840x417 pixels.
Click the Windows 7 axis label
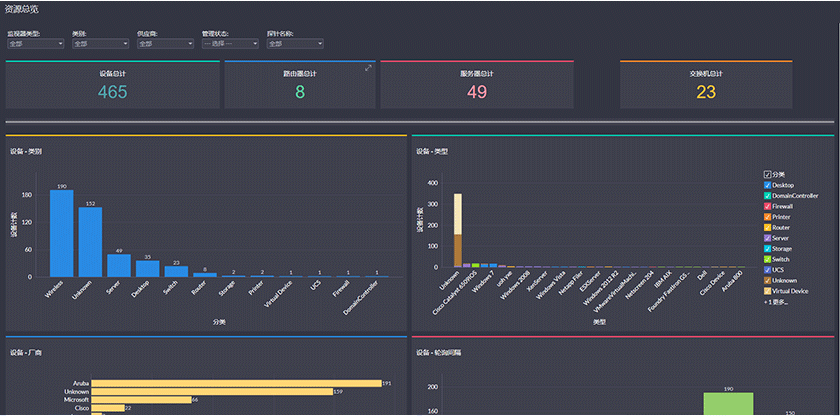(x=484, y=281)
